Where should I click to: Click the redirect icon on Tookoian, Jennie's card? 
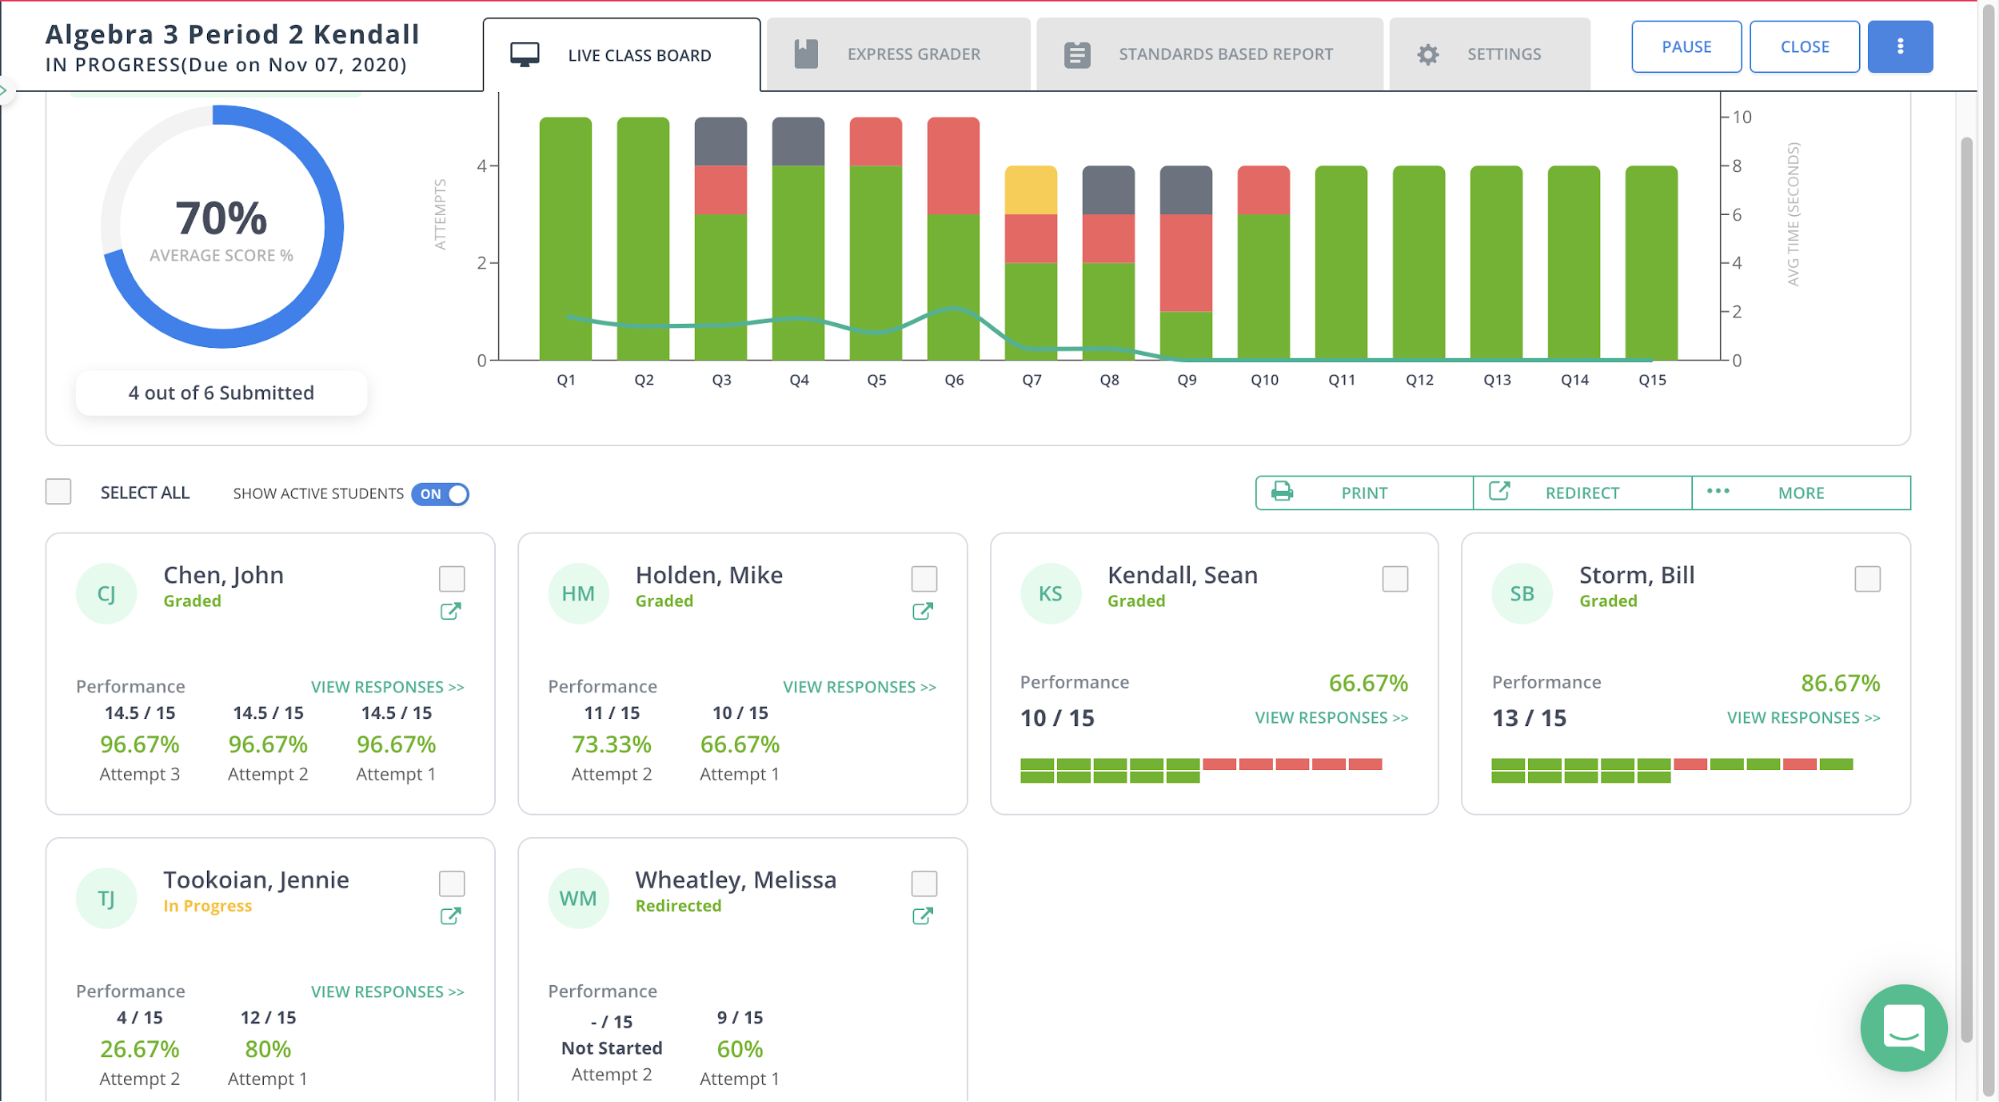point(451,916)
